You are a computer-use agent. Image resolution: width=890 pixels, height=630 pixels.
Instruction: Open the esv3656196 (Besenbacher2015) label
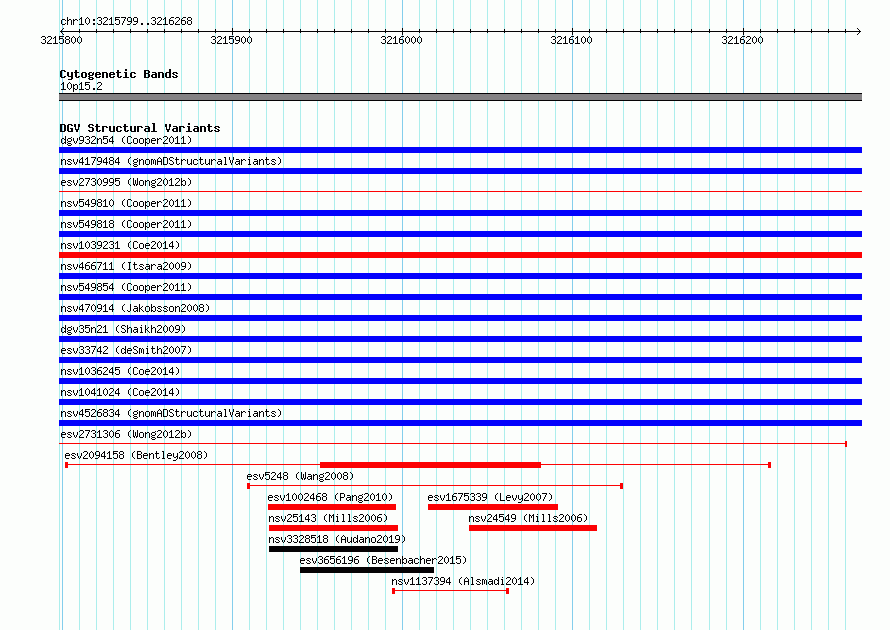(x=383, y=560)
